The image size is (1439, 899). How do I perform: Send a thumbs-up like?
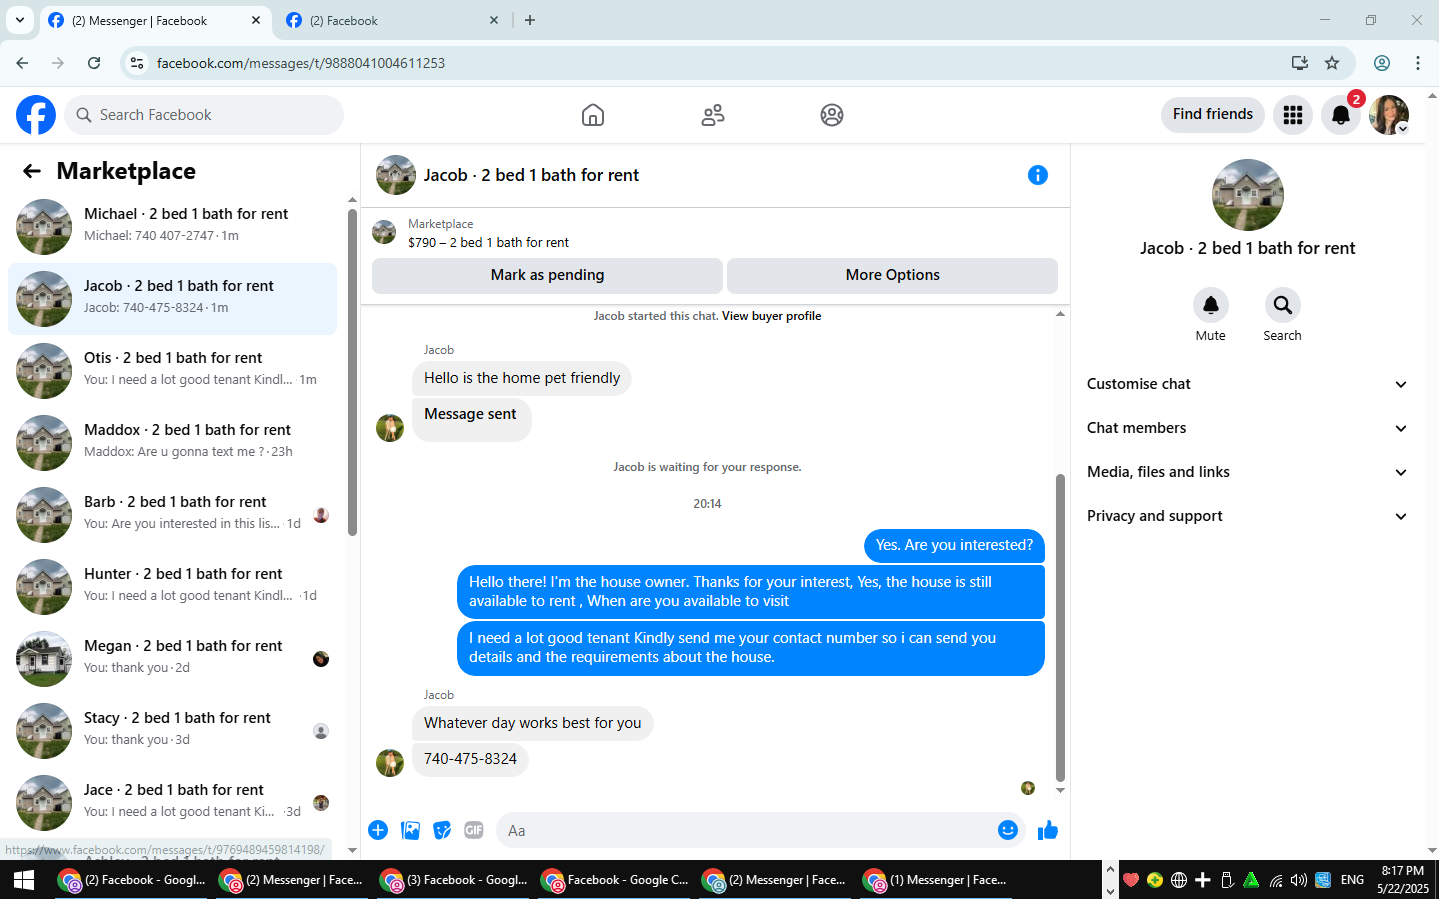coord(1048,830)
